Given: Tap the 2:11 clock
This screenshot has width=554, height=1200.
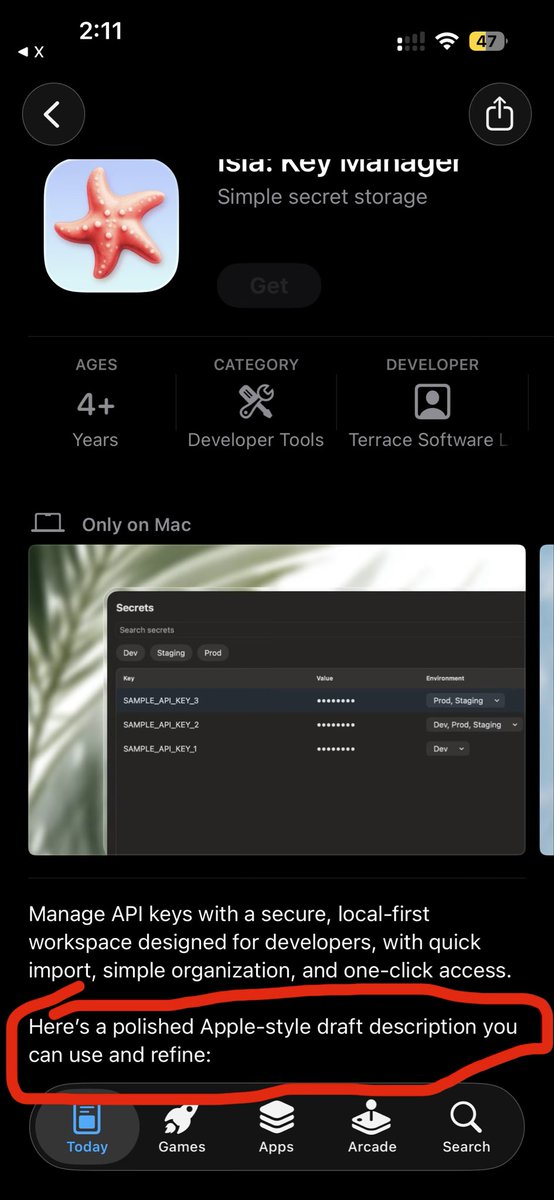Looking at the screenshot, I should coord(100,31).
